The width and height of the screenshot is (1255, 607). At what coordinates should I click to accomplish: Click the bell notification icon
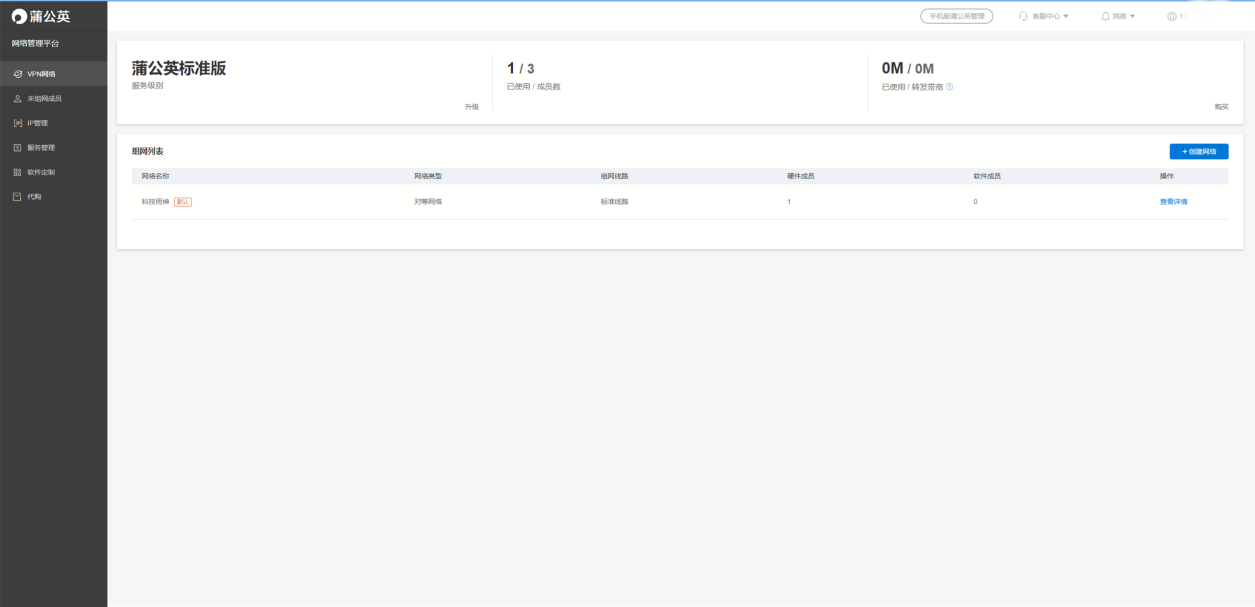pyautogui.click(x=1106, y=16)
